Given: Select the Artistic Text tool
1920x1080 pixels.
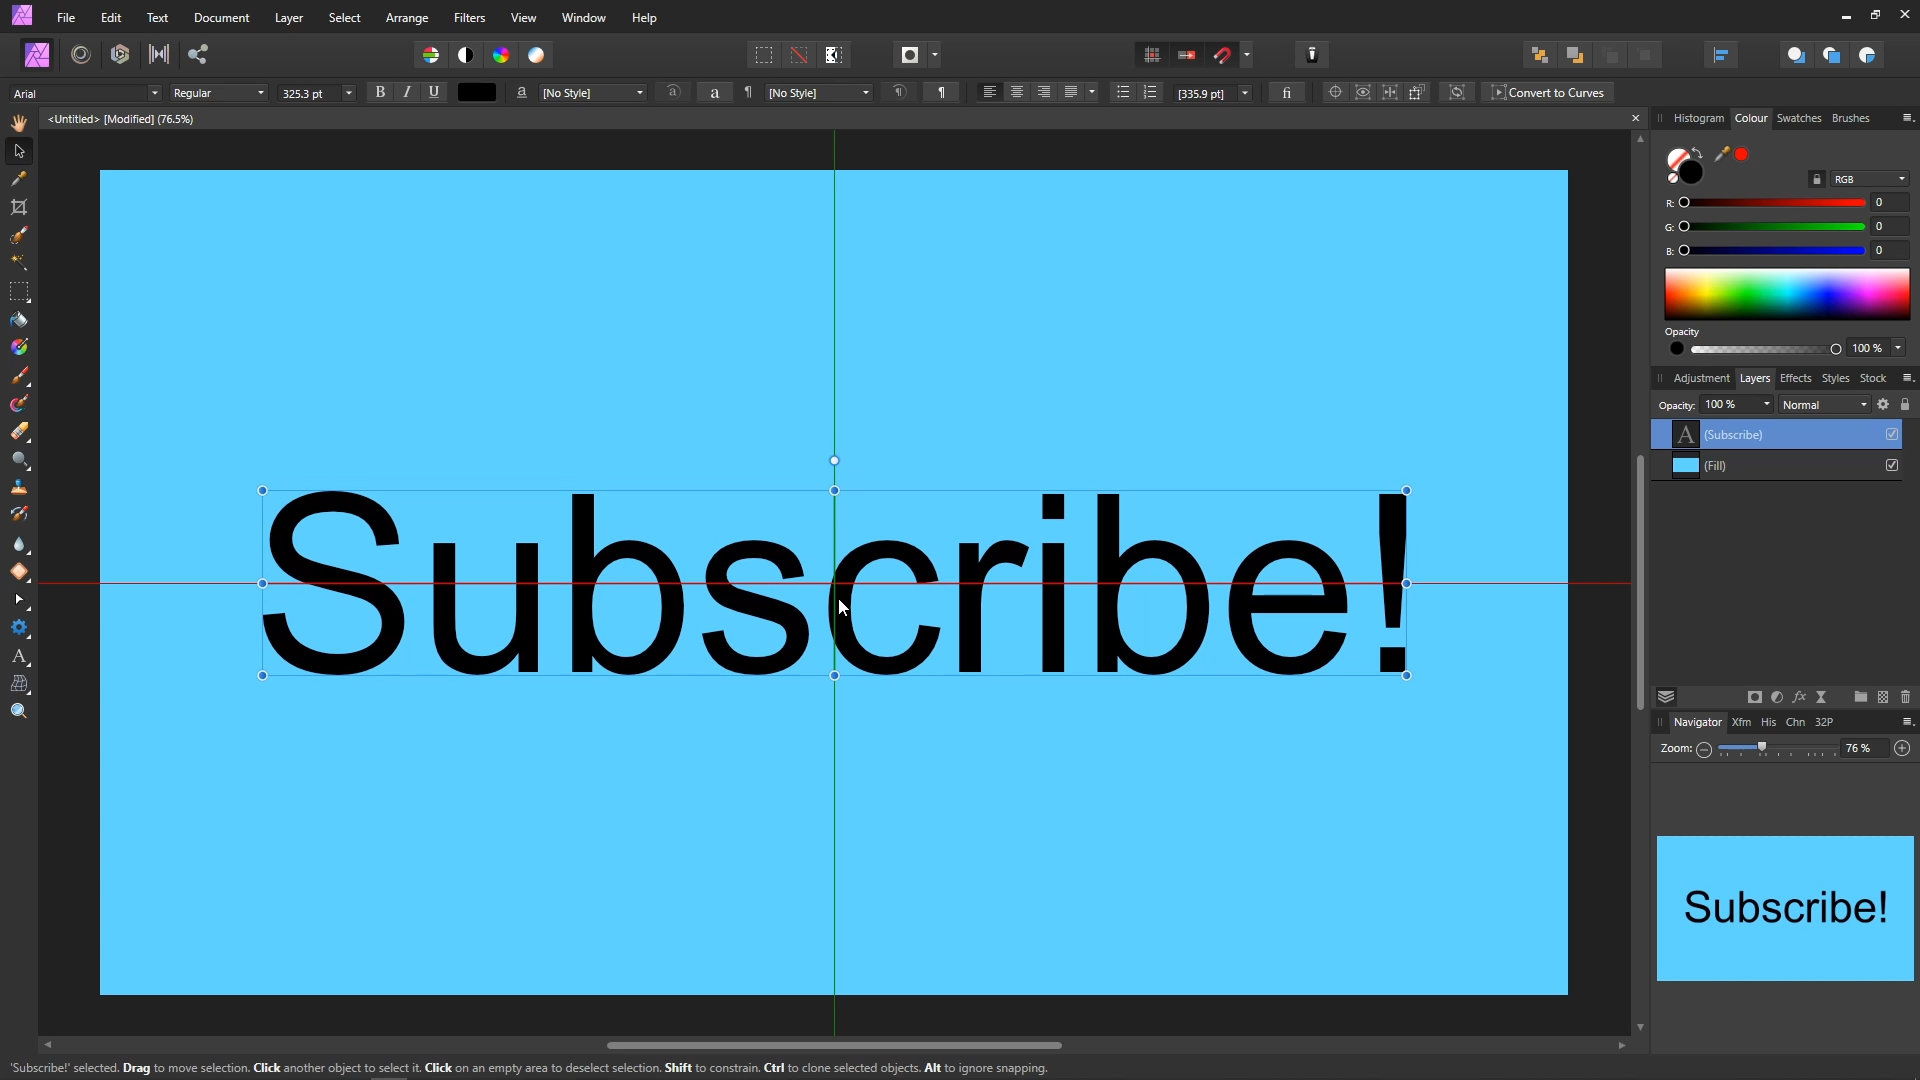Looking at the screenshot, I should (x=19, y=657).
